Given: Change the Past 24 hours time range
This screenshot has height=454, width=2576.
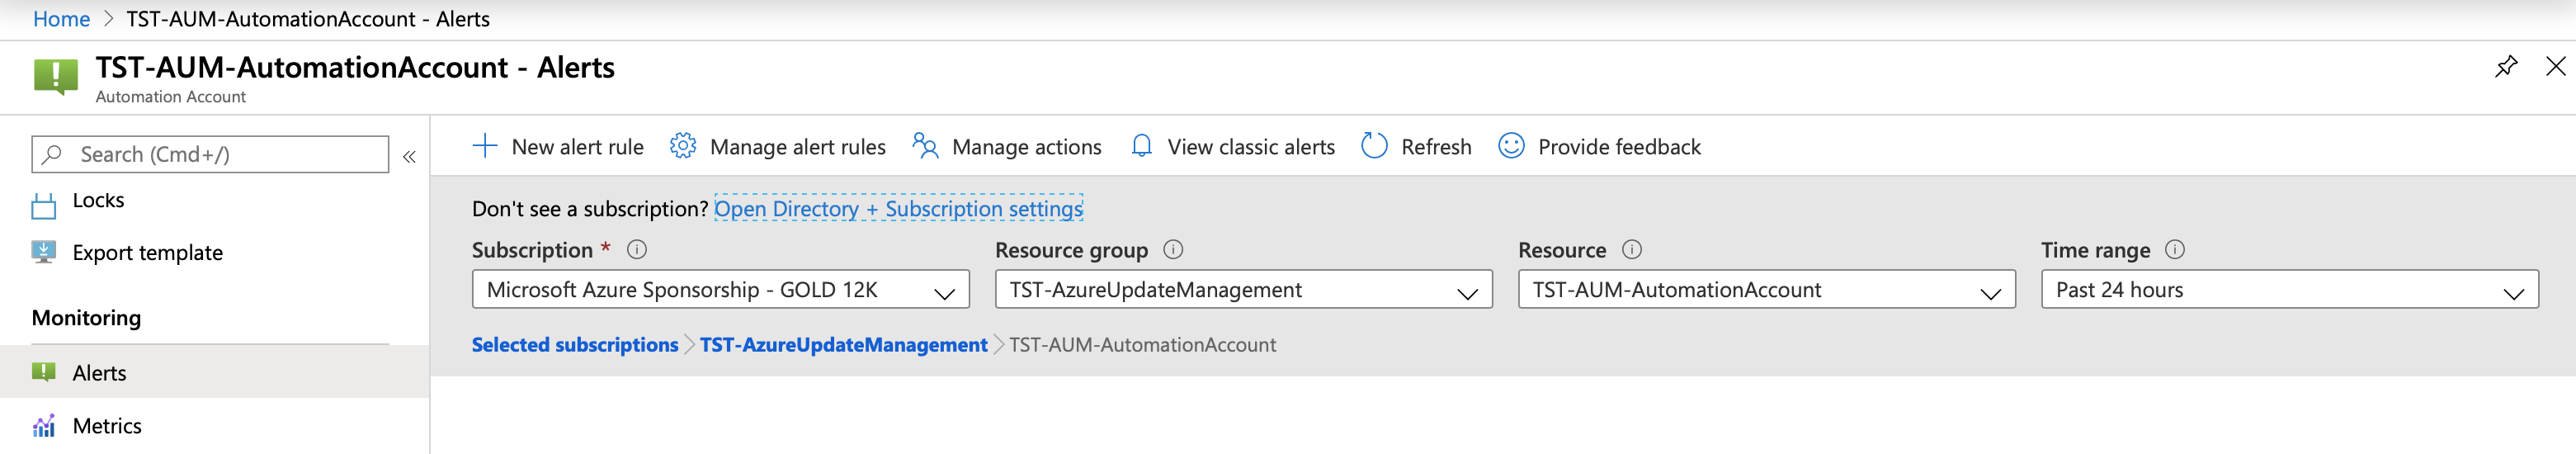Looking at the screenshot, I should (x=2289, y=290).
